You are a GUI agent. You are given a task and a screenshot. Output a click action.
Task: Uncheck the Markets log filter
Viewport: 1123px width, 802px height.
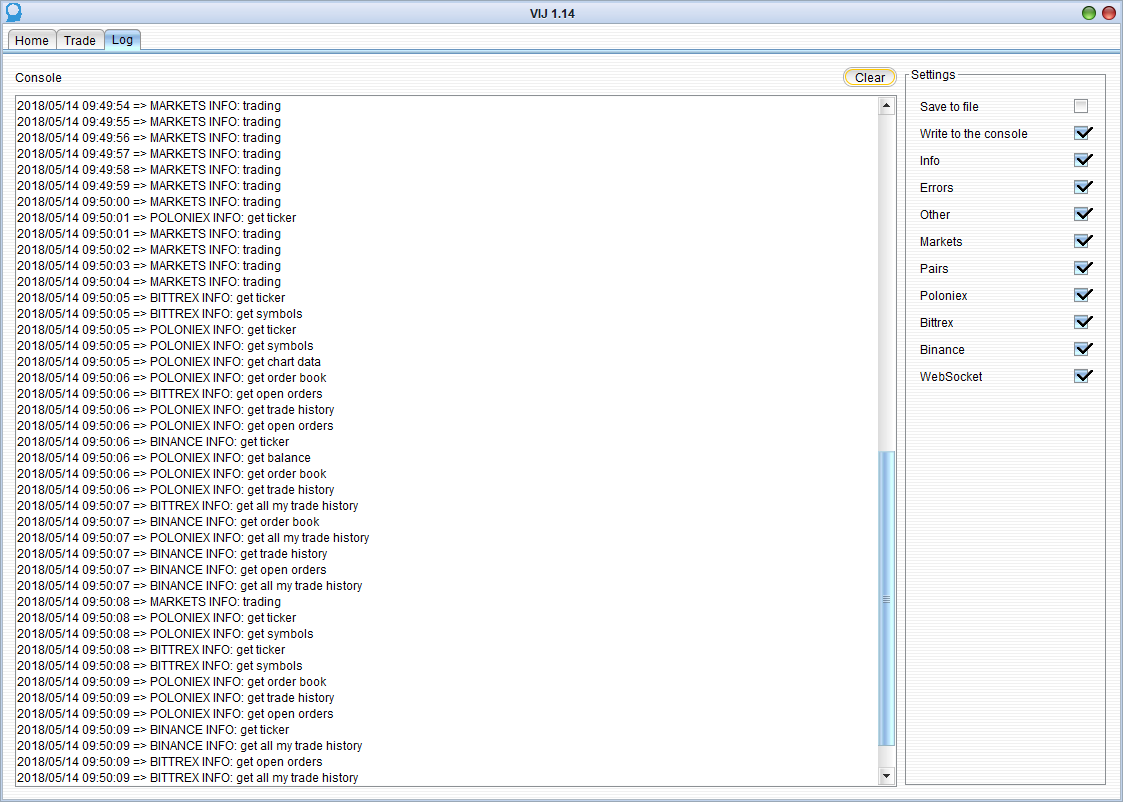tap(1081, 242)
